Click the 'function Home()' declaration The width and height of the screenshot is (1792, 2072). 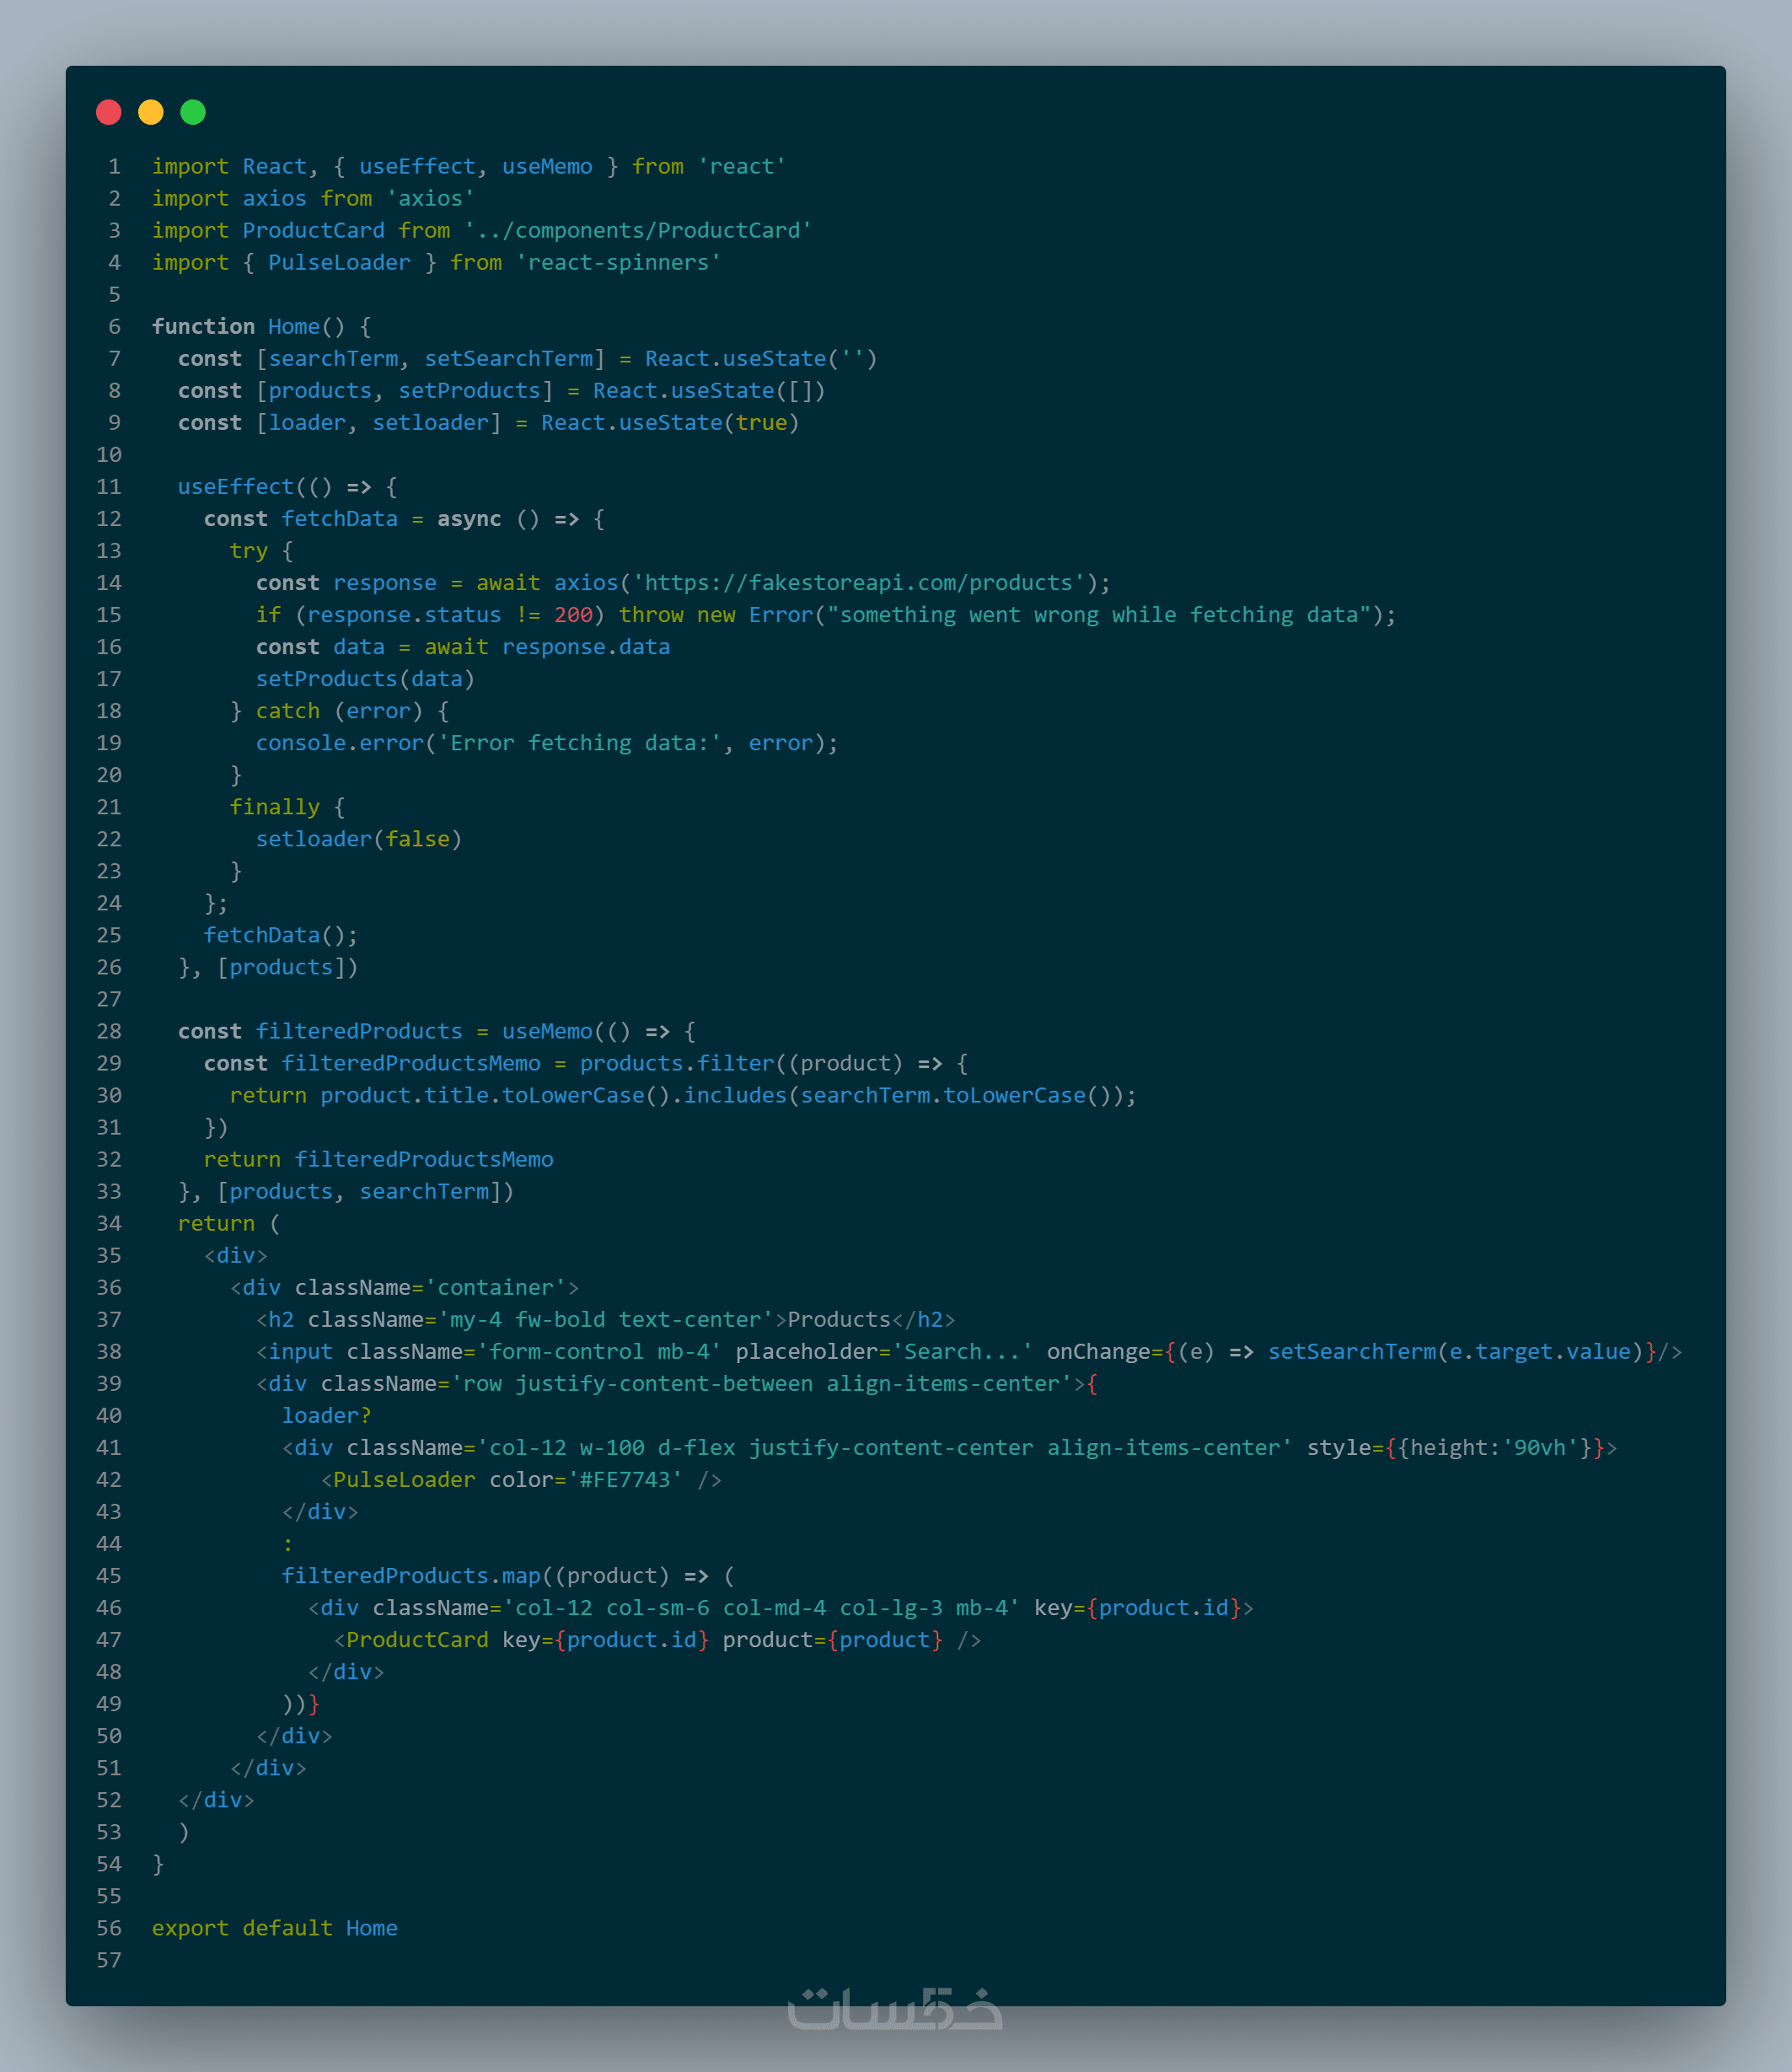pyautogui.click(x=249, y=327)
